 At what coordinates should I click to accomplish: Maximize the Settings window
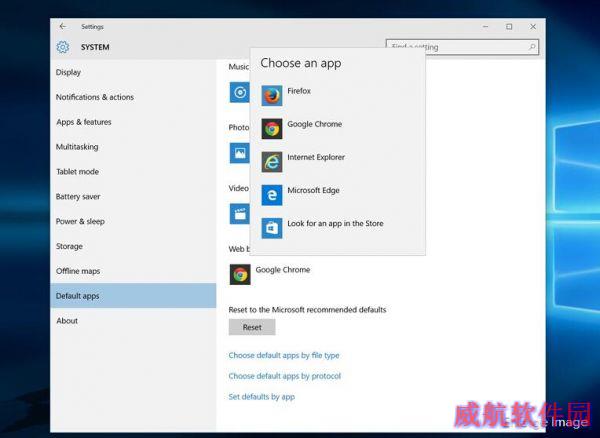pyautogui.click(x=509, y=26)
